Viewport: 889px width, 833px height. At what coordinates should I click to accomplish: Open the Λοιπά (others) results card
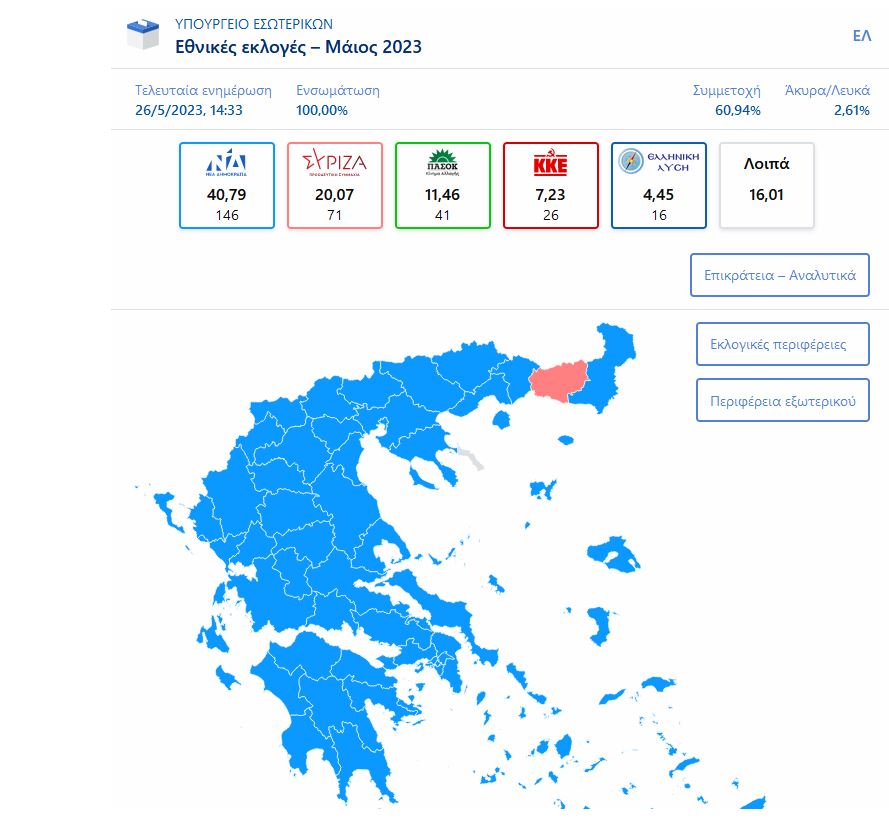click(766, 185)
